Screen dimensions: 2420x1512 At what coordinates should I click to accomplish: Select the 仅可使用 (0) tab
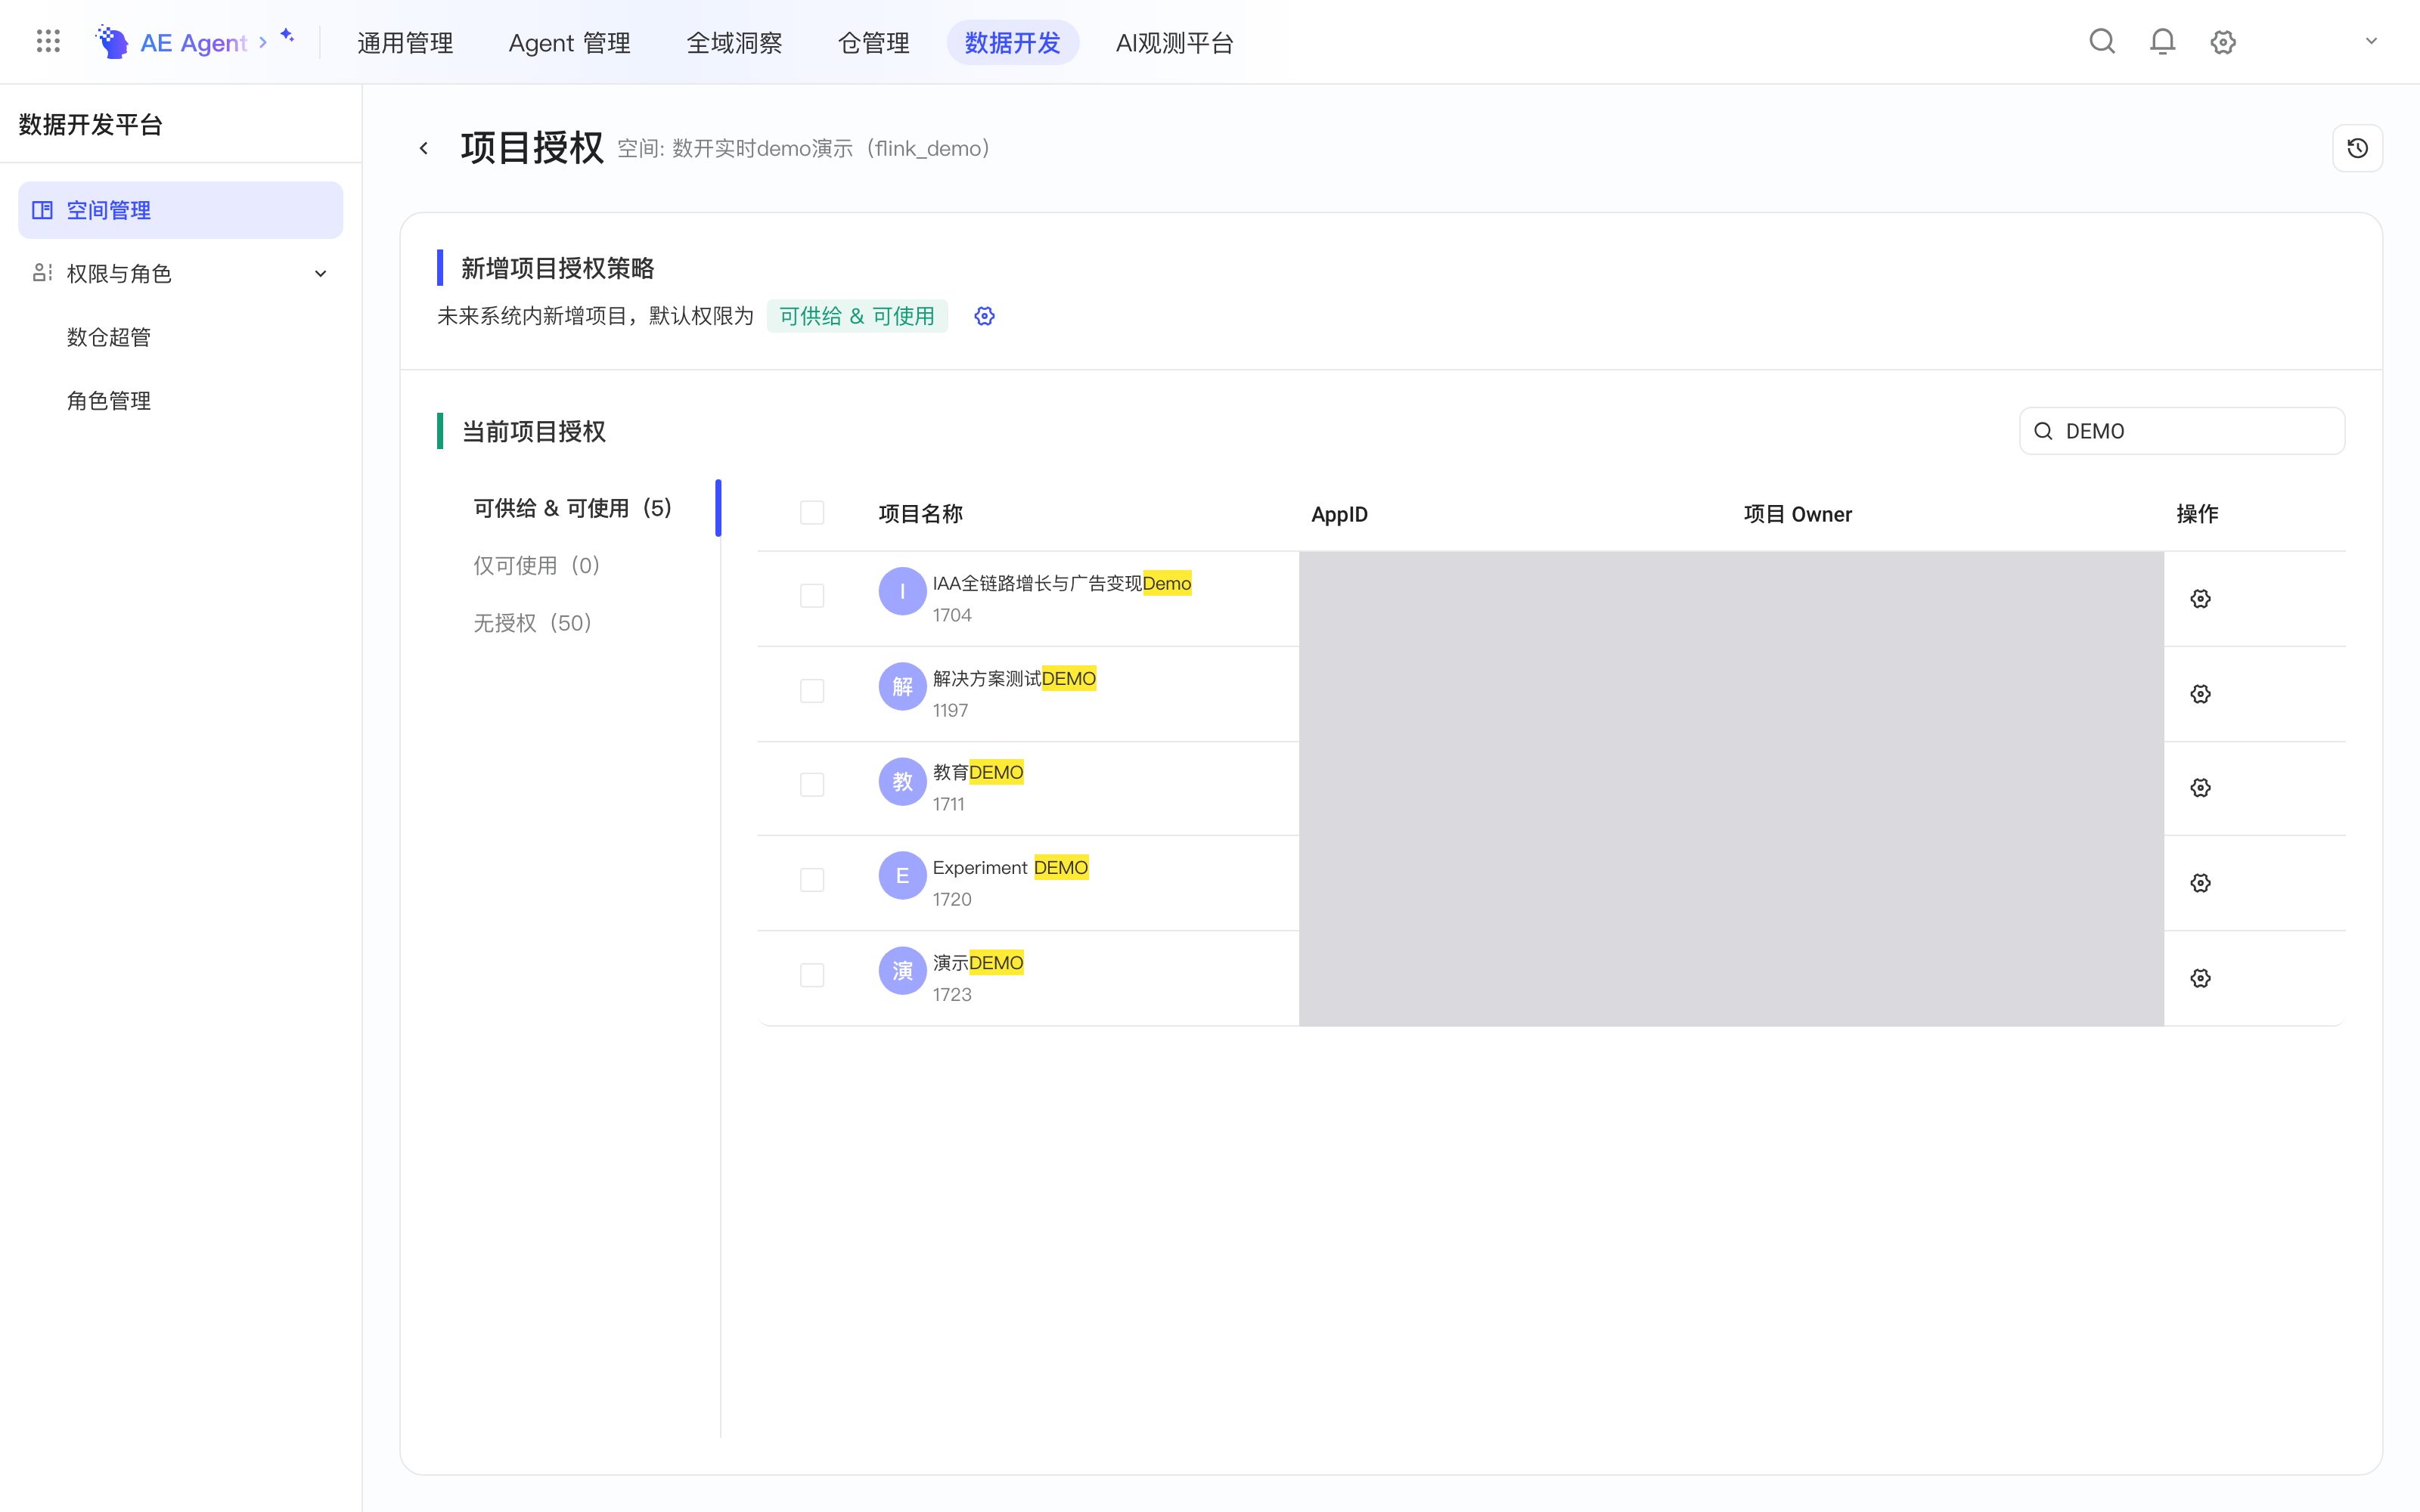[538, 565]
